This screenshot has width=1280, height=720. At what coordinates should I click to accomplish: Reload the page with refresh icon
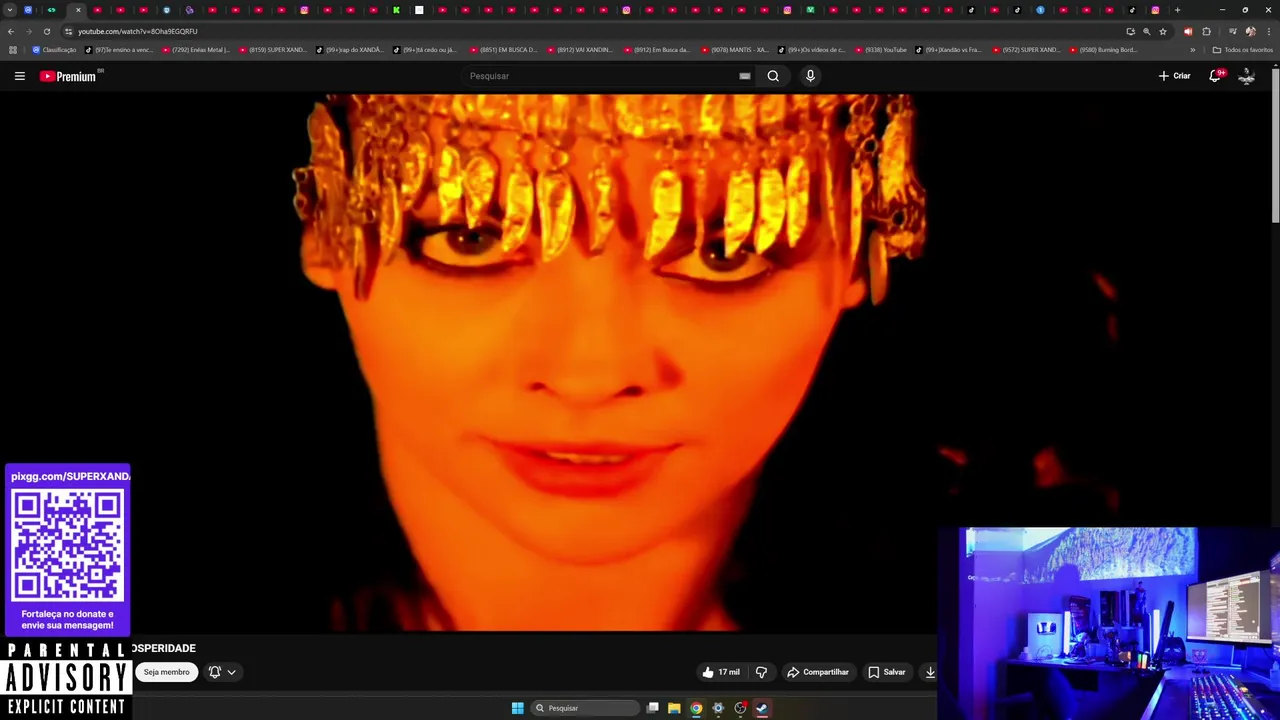[x=46, y=31]
